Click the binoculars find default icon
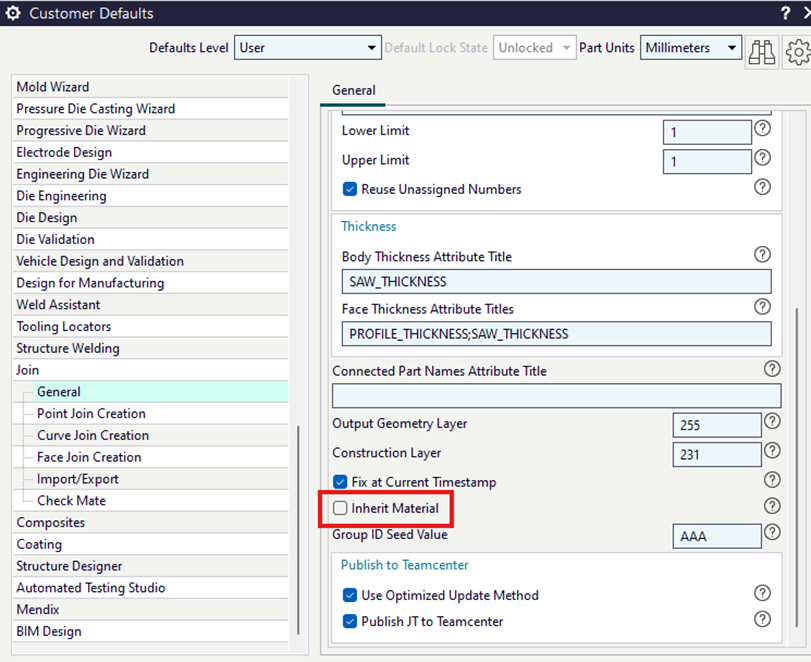The height and width of the screenshot is (662, 811). pos(762,52)
